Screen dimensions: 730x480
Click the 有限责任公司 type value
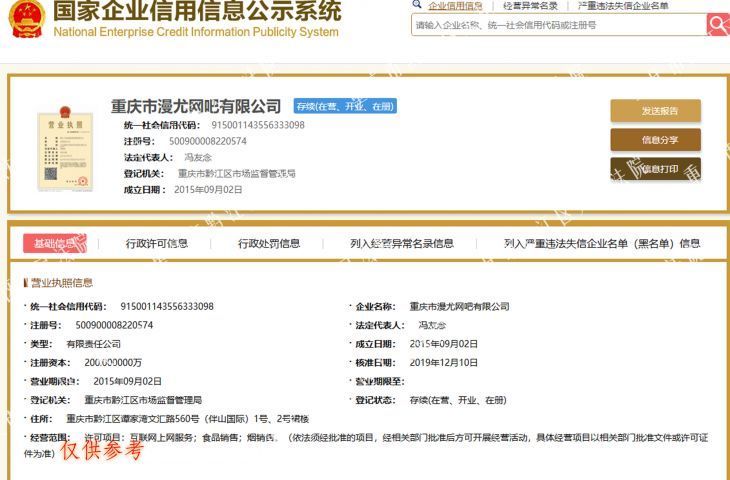tap(94, 344)
